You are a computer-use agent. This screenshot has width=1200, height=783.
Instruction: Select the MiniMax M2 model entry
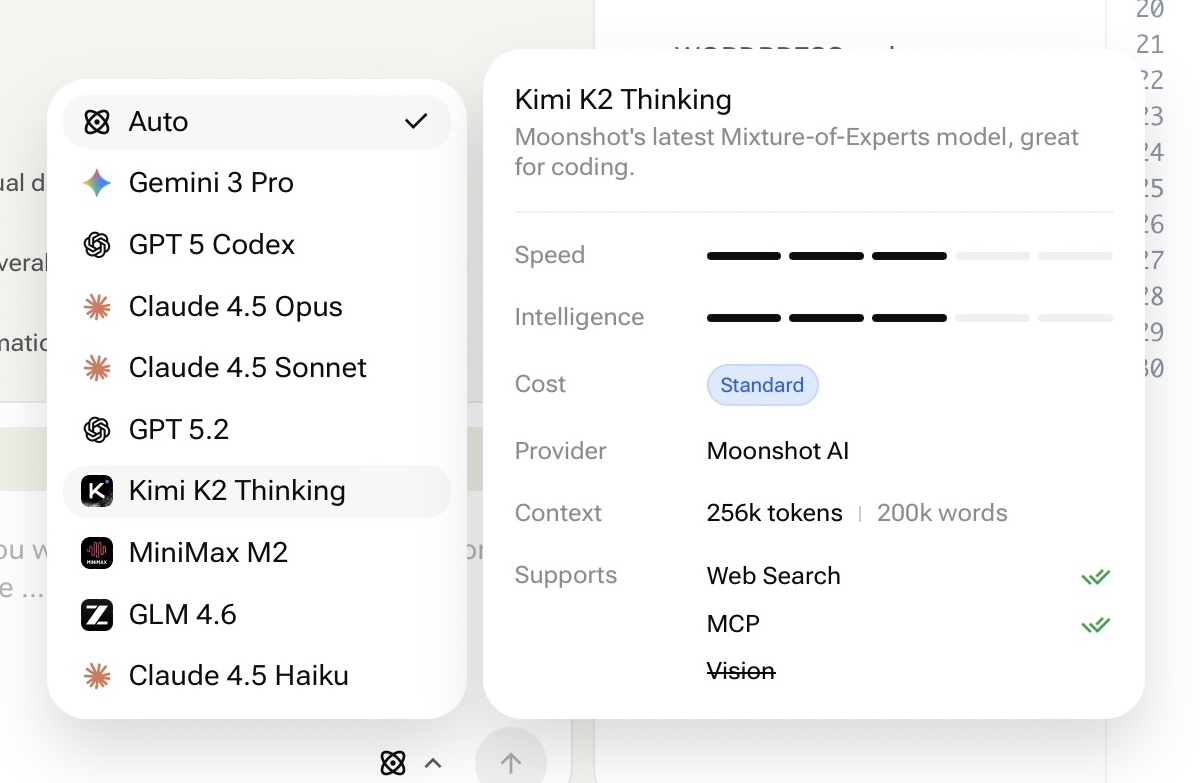pyautogui.click(x=208, y=553)
